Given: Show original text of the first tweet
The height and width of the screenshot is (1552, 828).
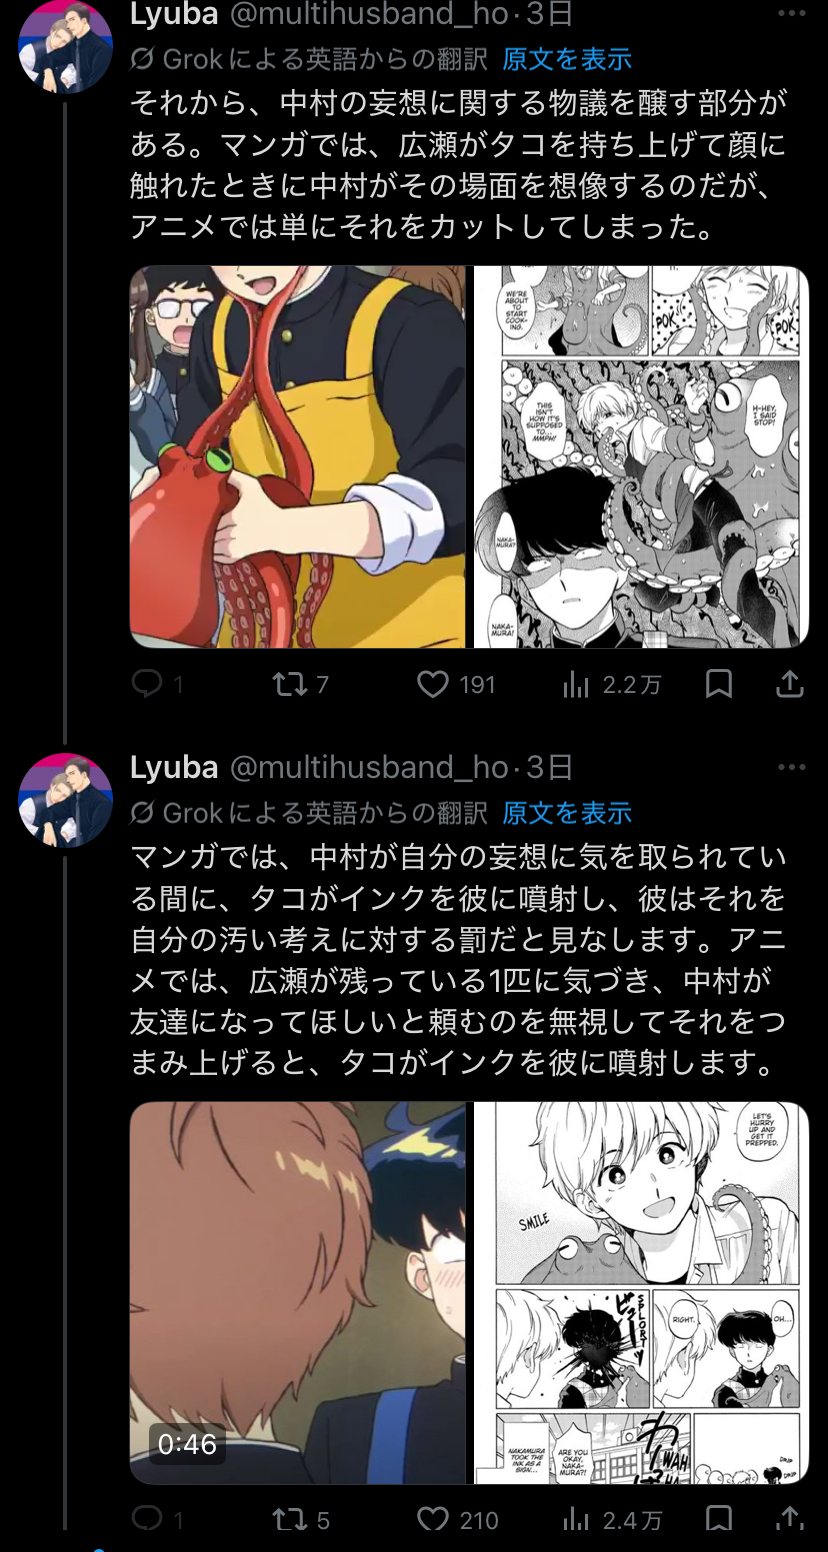Looking at the screenshot, I should pos(567,59).
